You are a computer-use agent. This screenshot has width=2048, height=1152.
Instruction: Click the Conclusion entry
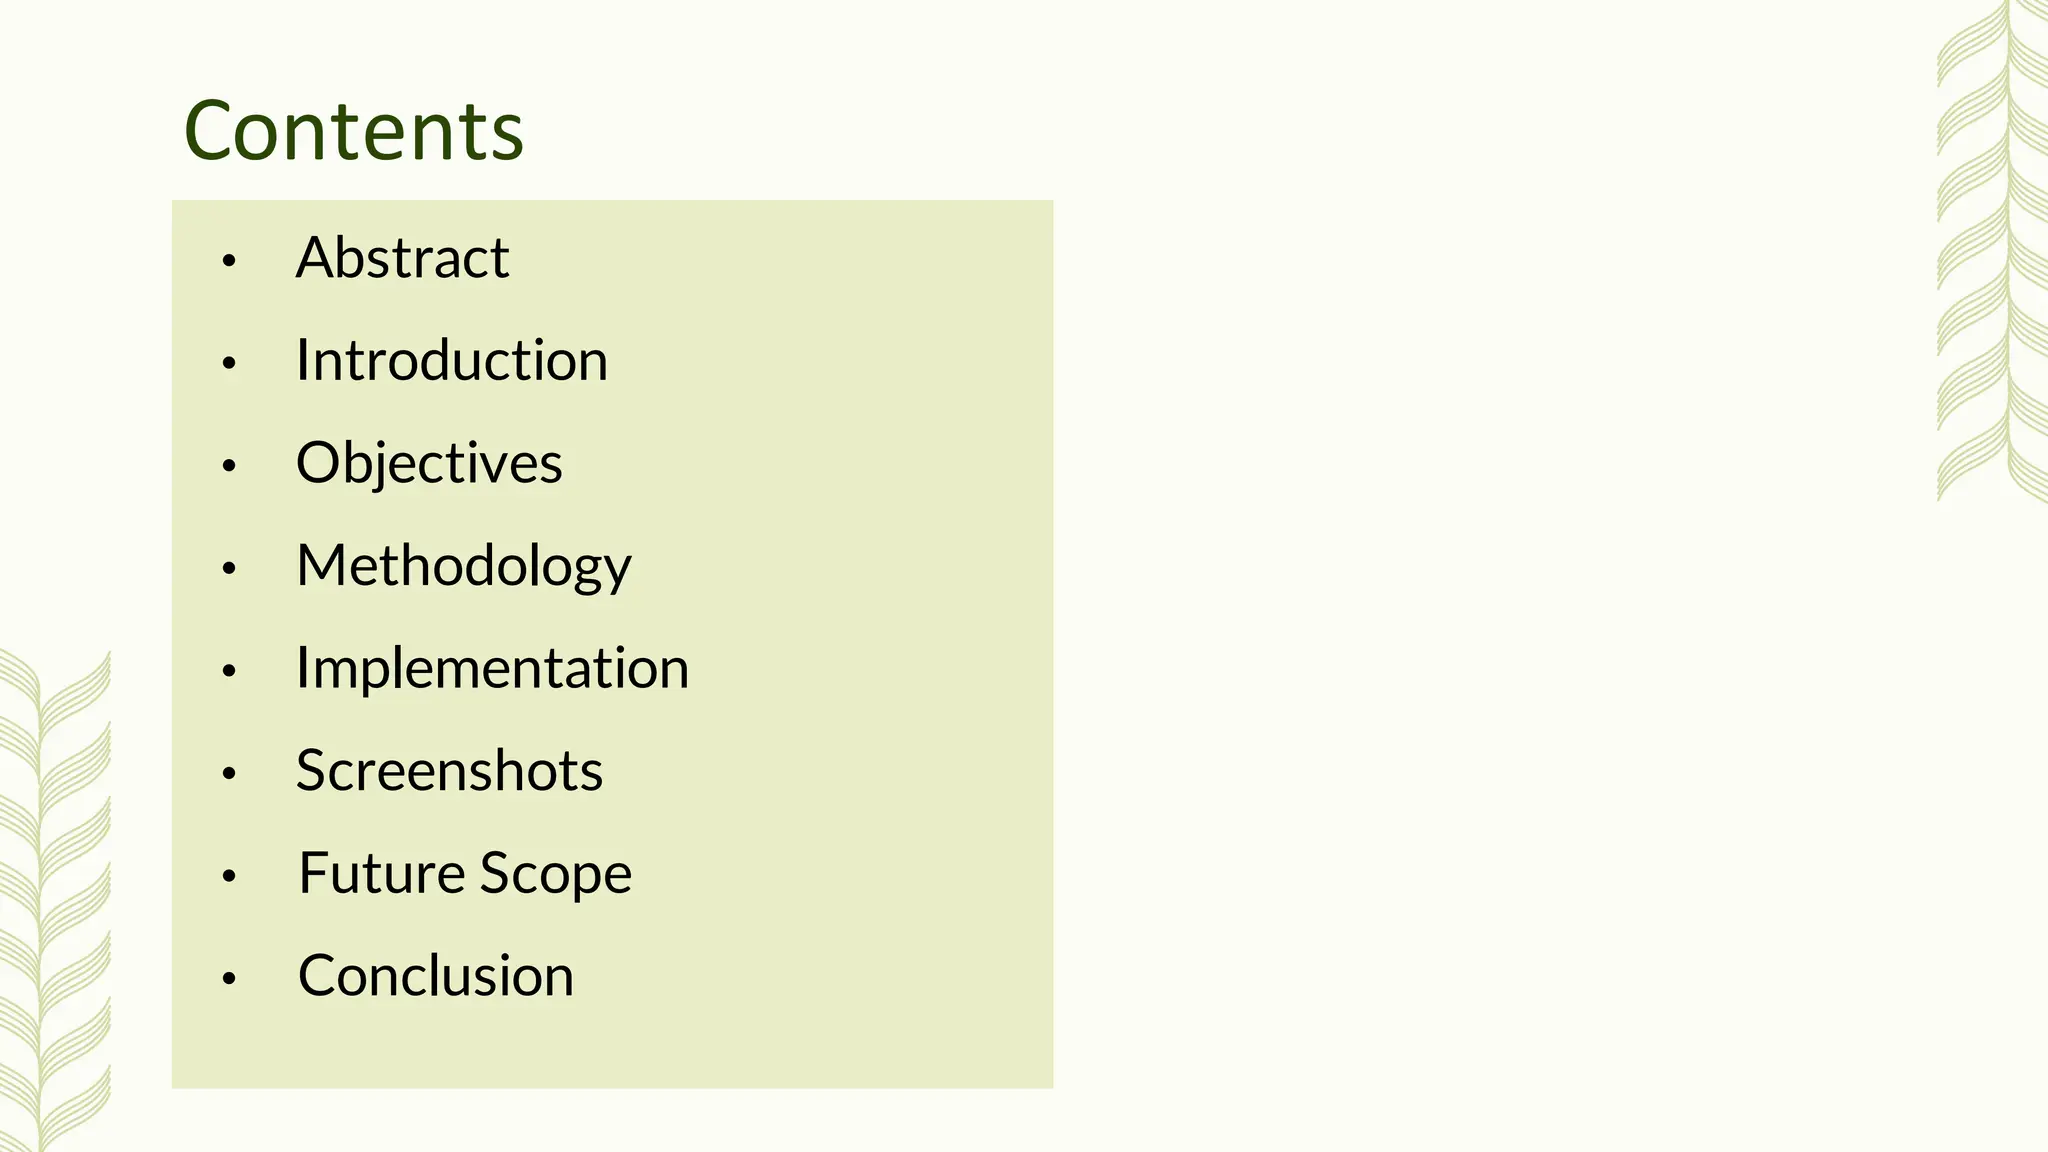pos(436,976)
